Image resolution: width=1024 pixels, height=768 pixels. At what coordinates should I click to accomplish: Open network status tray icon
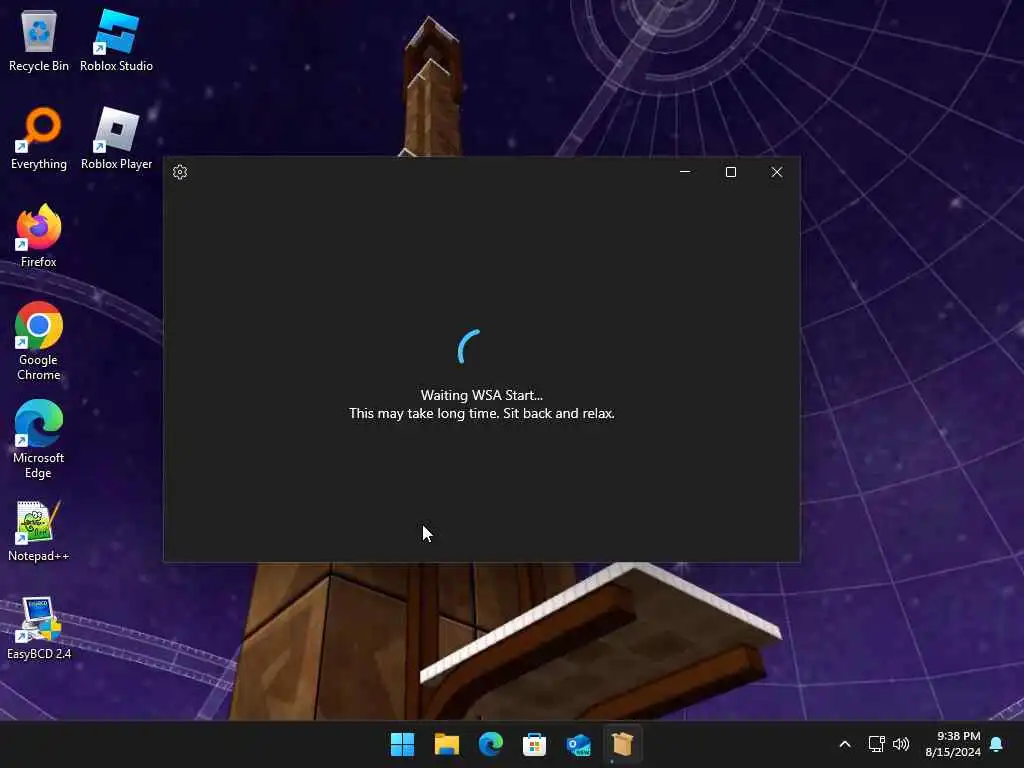click(876, 744)
